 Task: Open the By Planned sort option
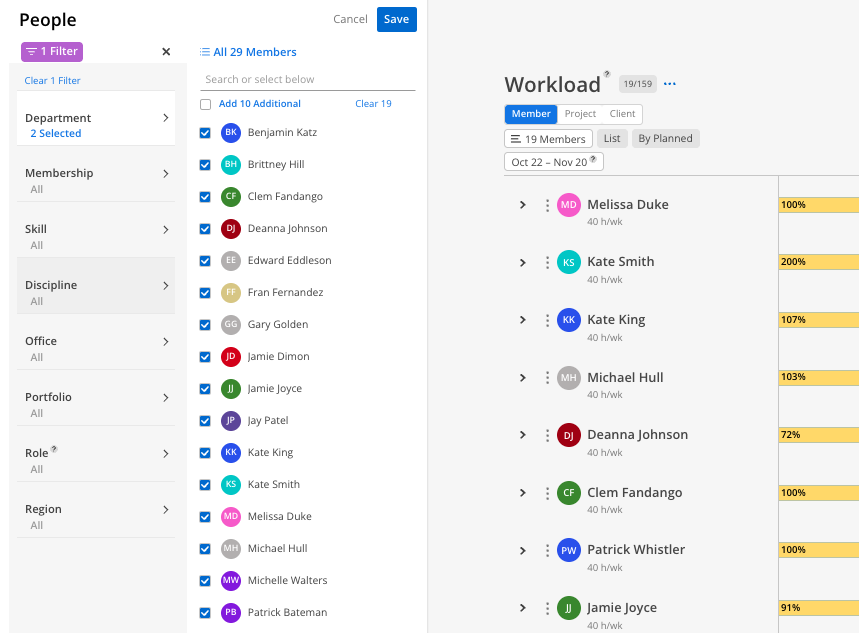[x=665, y=139]
